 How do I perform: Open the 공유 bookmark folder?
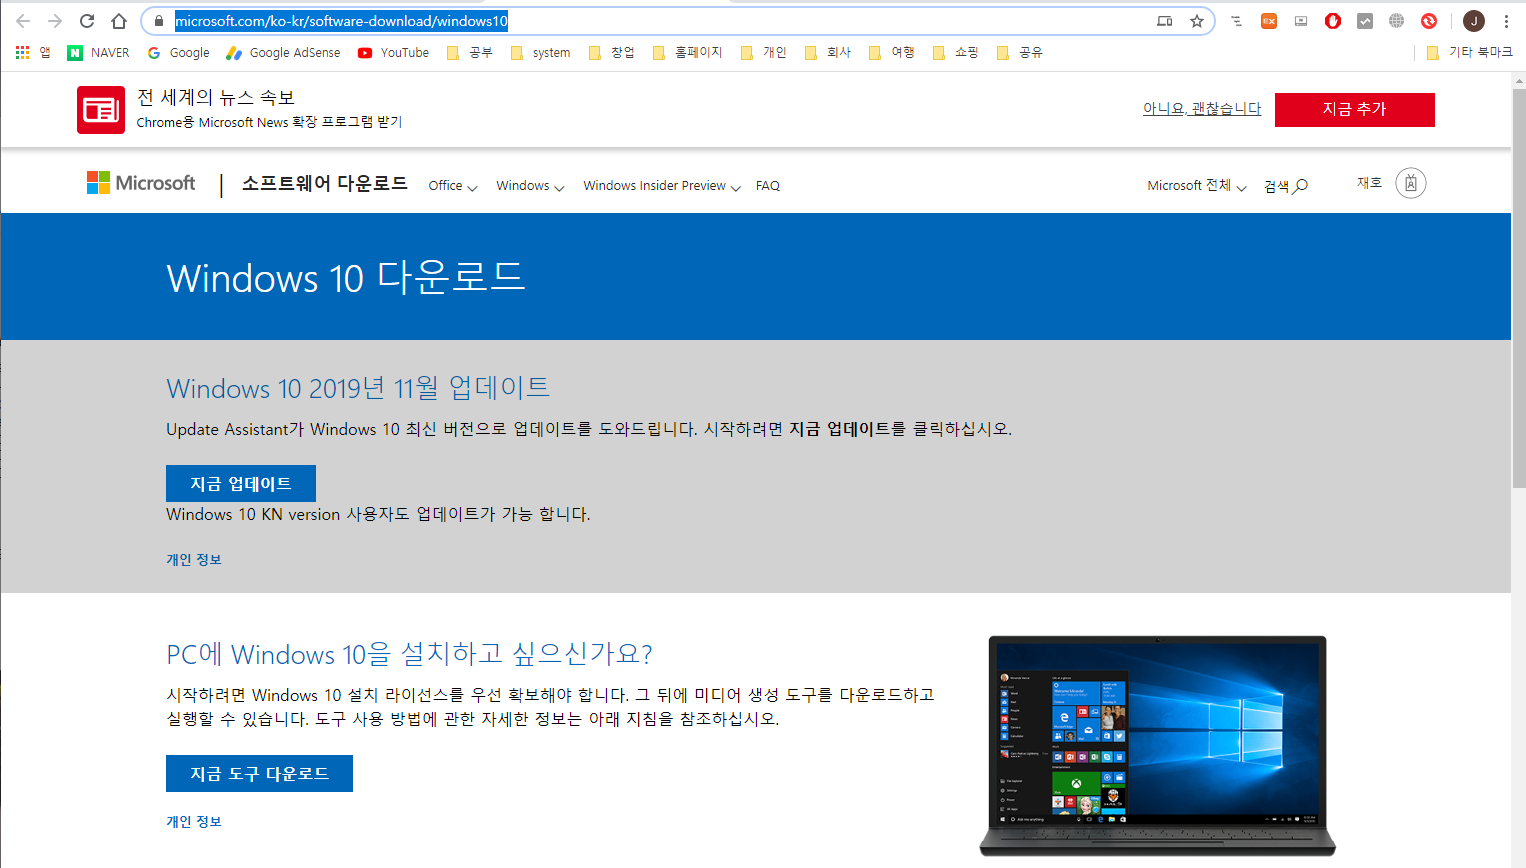pyautogui.click(x=1020, y=53)
